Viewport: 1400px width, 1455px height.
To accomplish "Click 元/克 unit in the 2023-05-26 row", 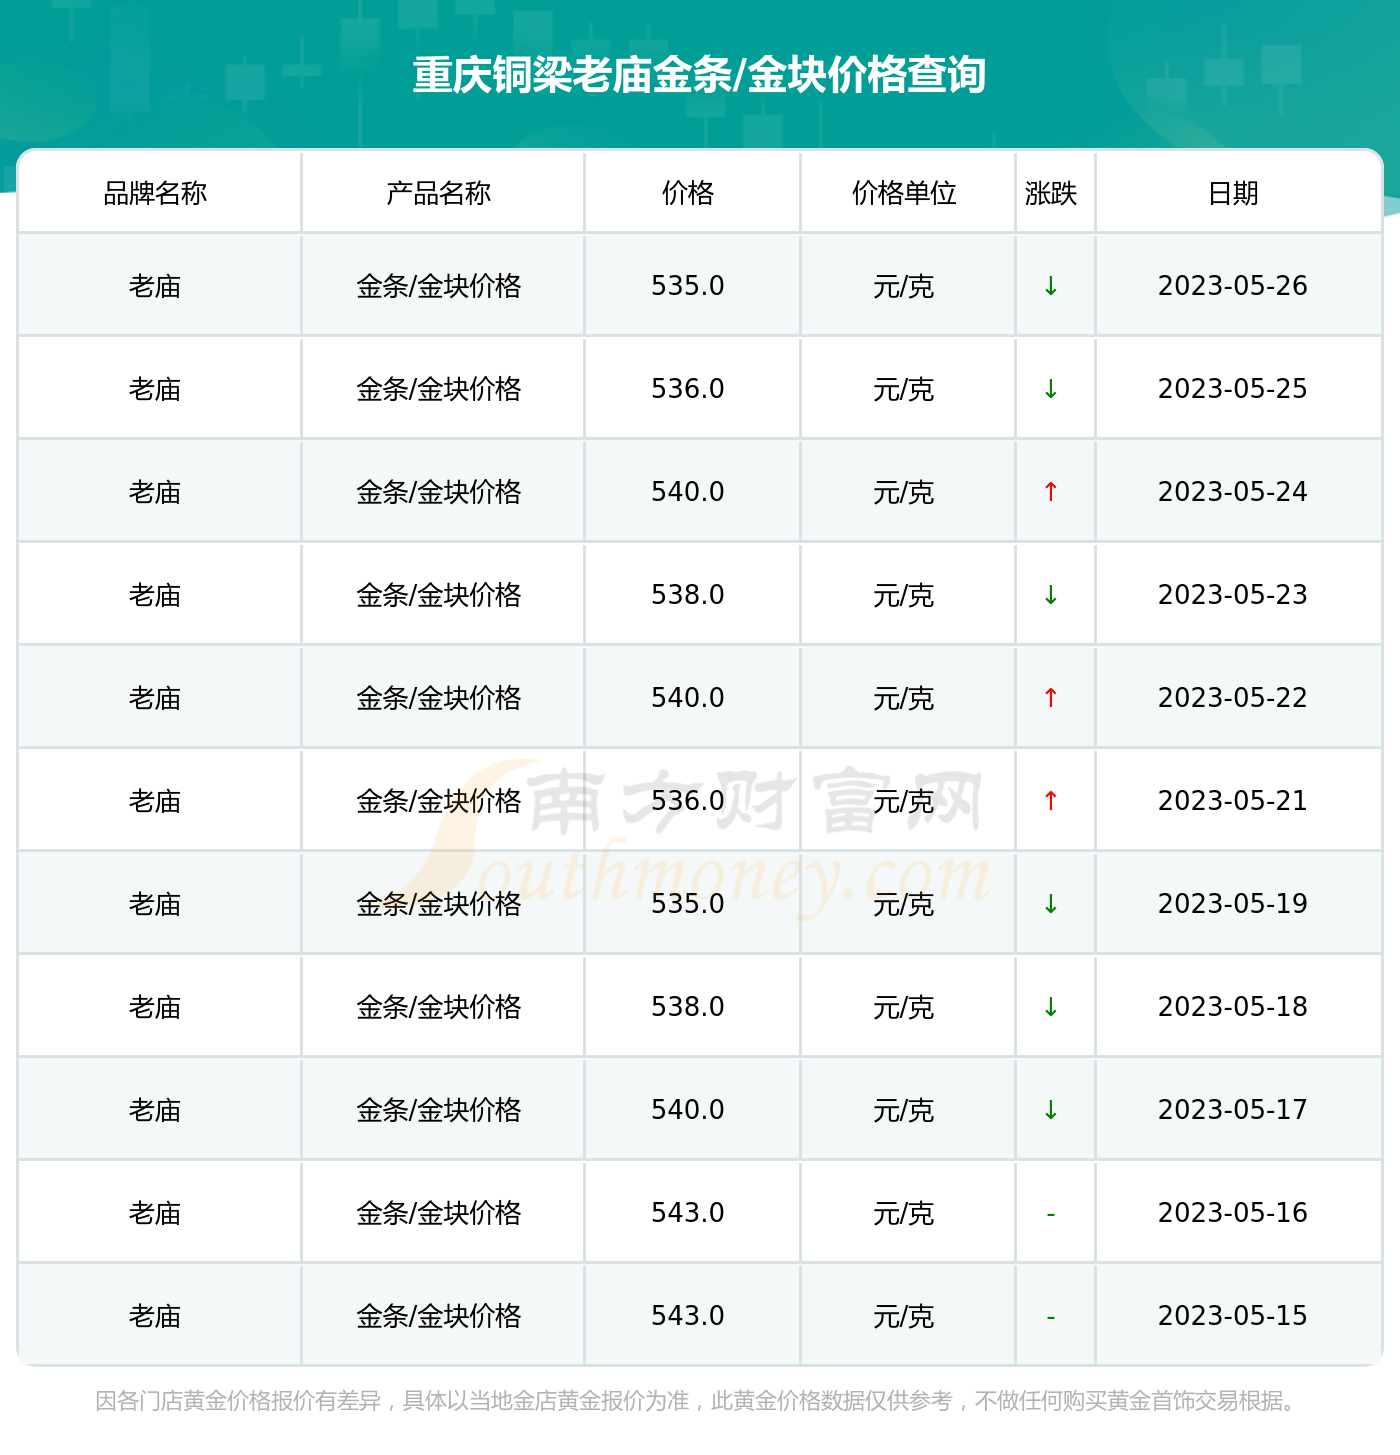I will coord(904,287).
